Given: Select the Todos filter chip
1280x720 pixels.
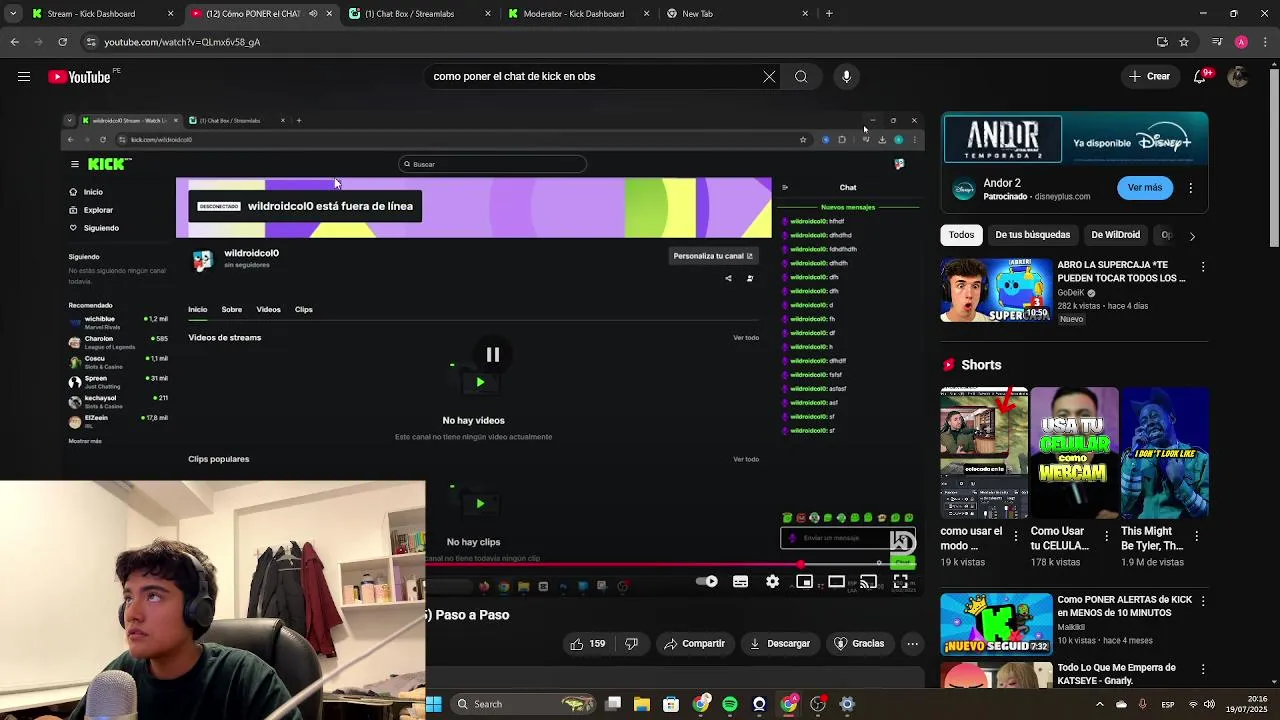Looking at the screenshot, I should point(961,235).
